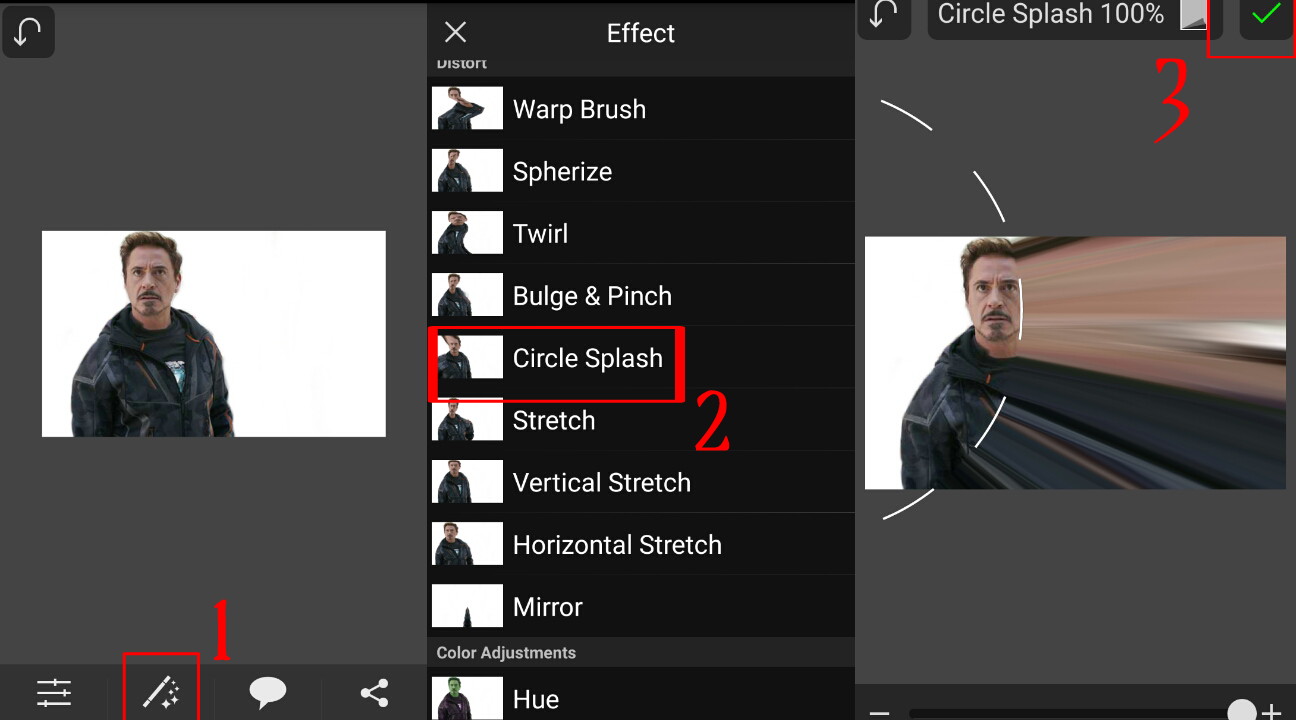Click the Hue effect thumbnail
Viewport: 1296px width, 720px height.
pos(467,698)
